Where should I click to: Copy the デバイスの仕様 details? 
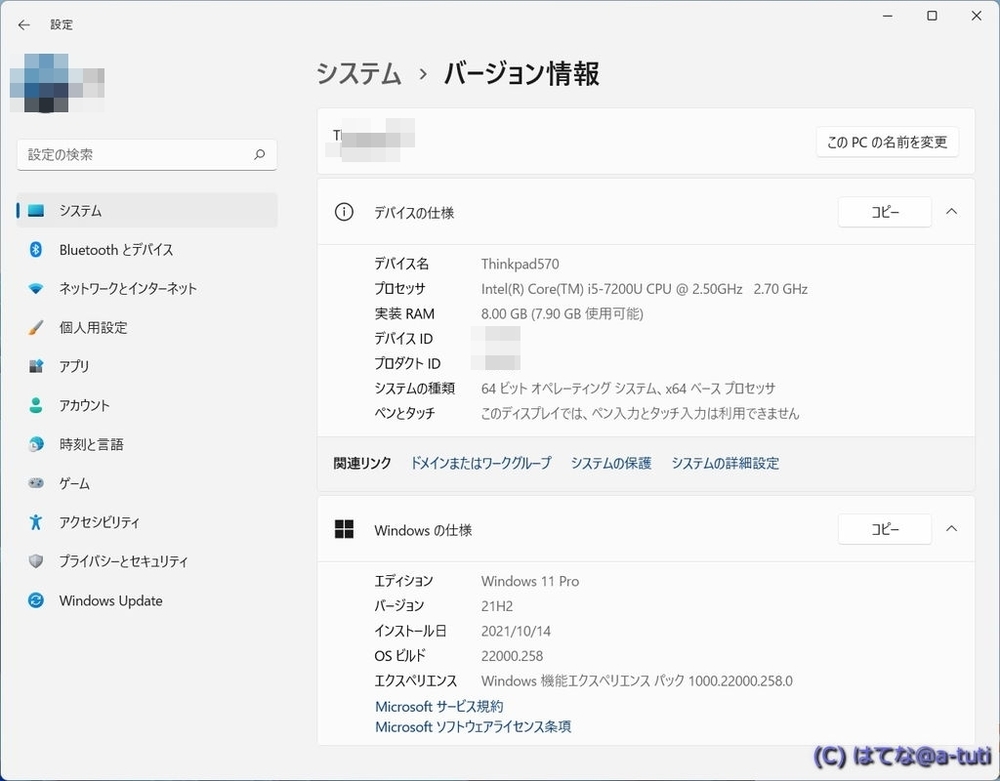885,212
